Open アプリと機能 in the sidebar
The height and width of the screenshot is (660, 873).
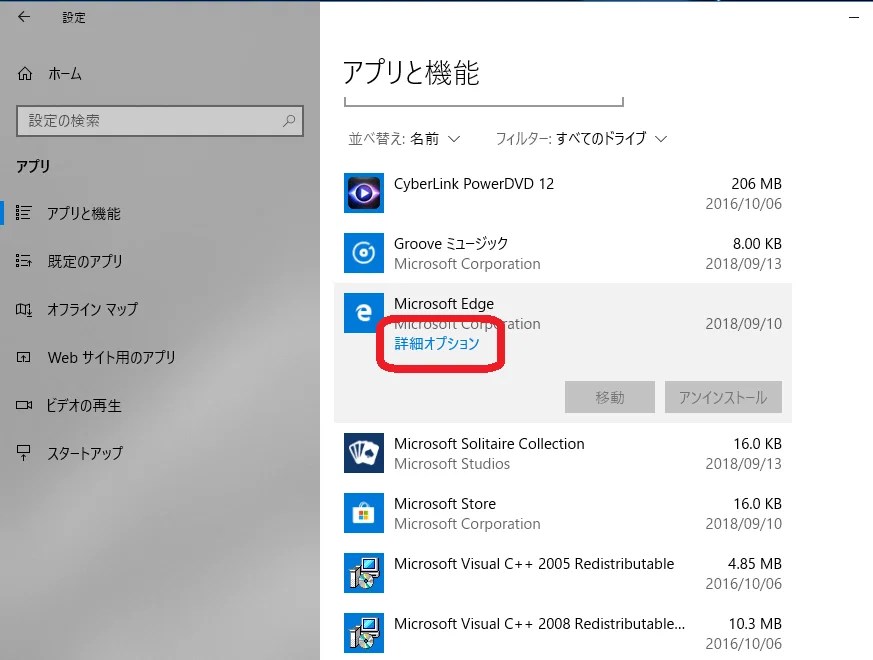click(x=84, y=213)
